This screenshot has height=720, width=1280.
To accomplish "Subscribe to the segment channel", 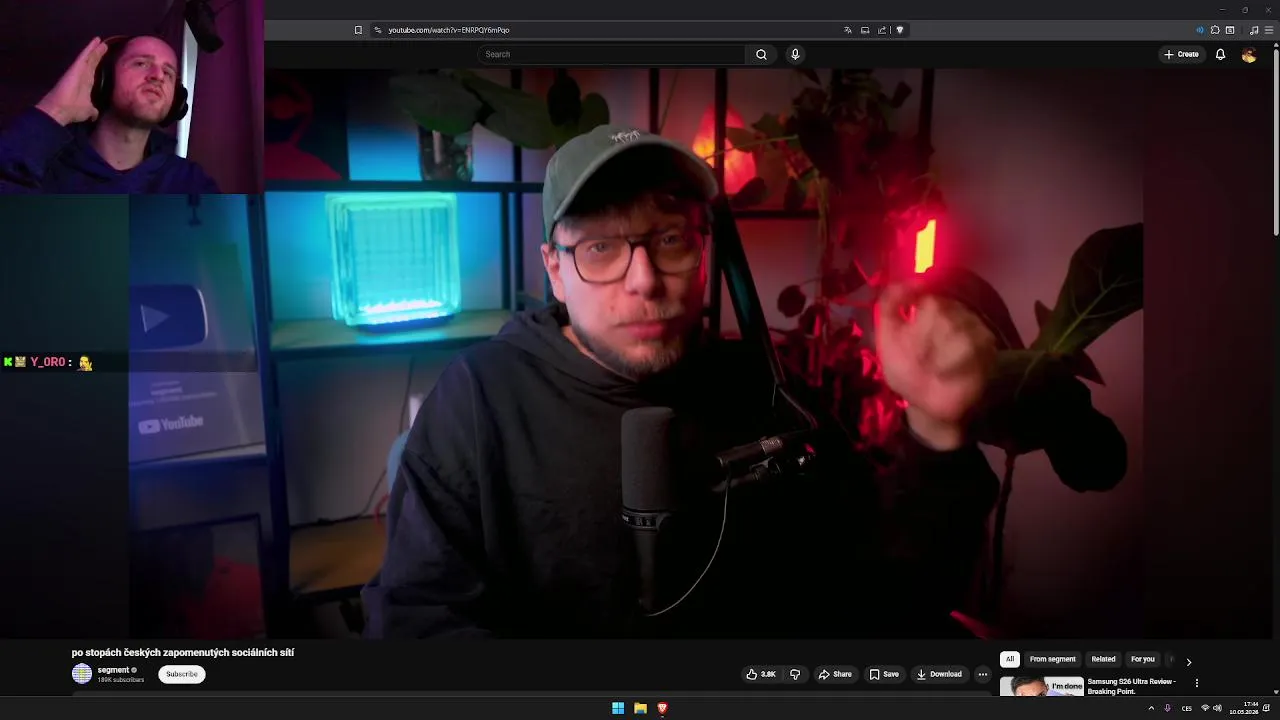I will pos(181,674).
